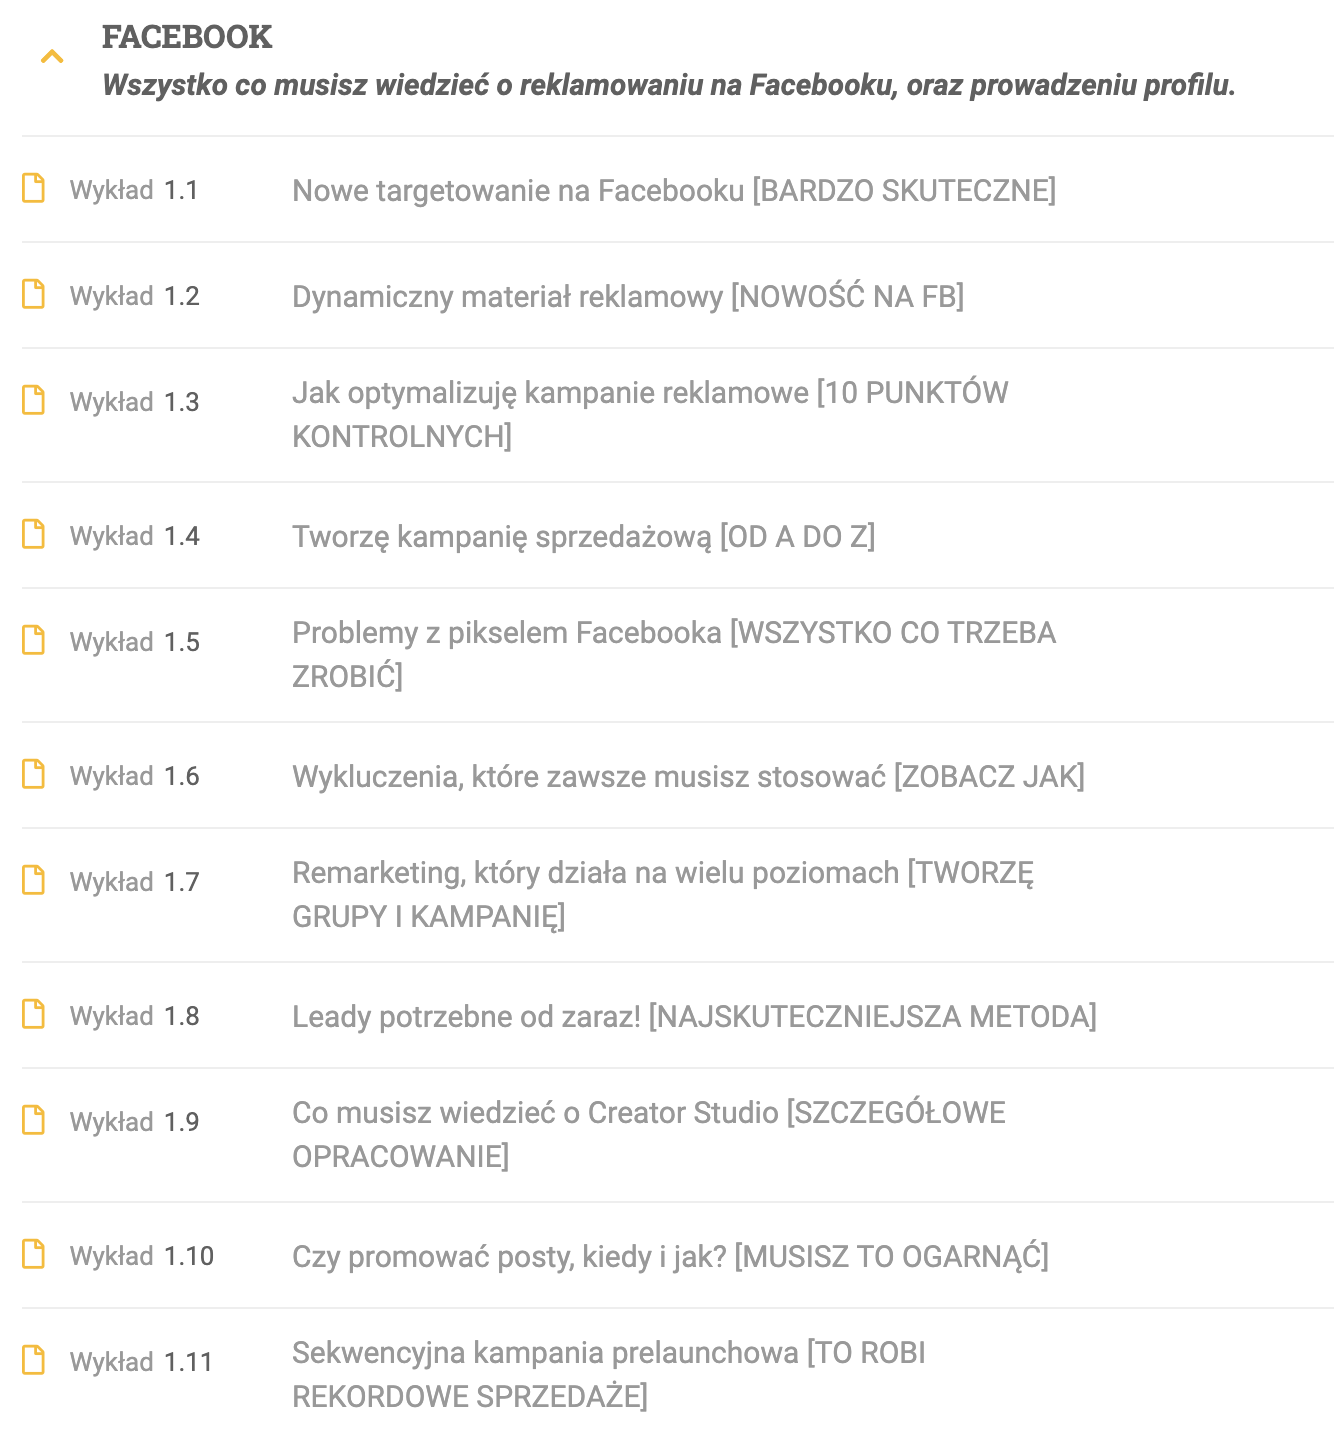Click the document icon beside Wykład 1.2
The height and width of the screenshot is (1434, 1334).
34,294
